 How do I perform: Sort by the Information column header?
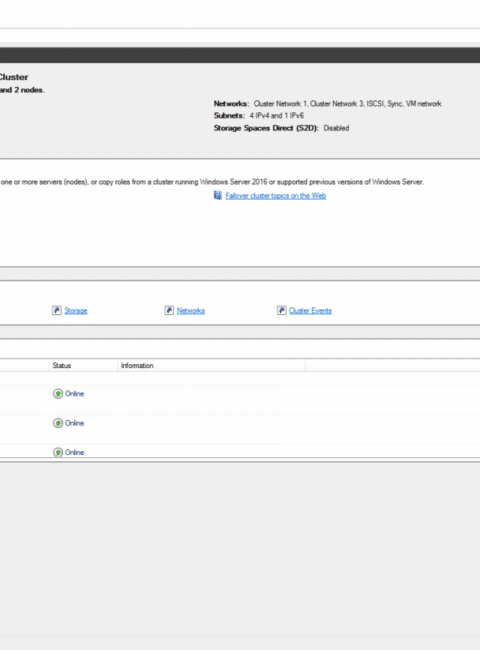pos(211,365)
